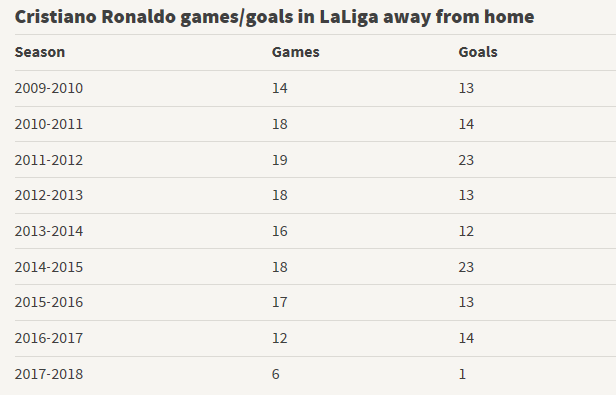Click the 2010-2011 season cell

coord(49,124)
